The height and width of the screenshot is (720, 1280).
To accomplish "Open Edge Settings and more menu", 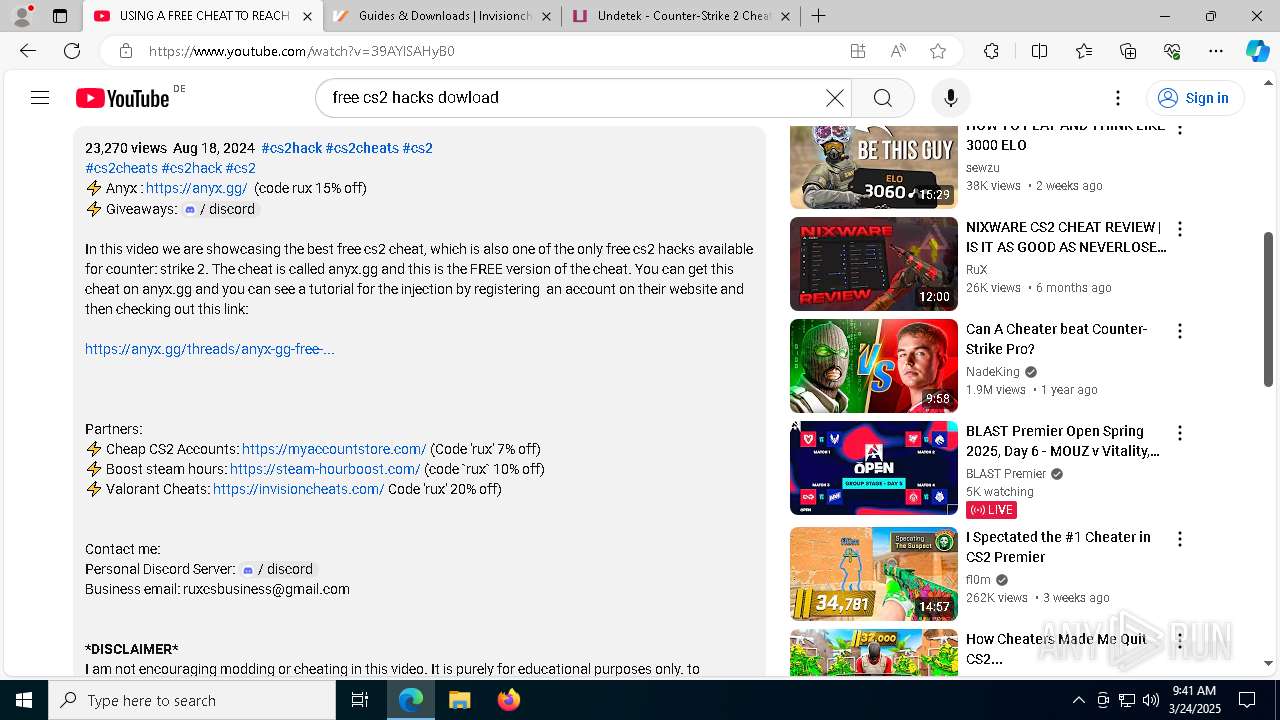I will click(x=1216, y=51).
